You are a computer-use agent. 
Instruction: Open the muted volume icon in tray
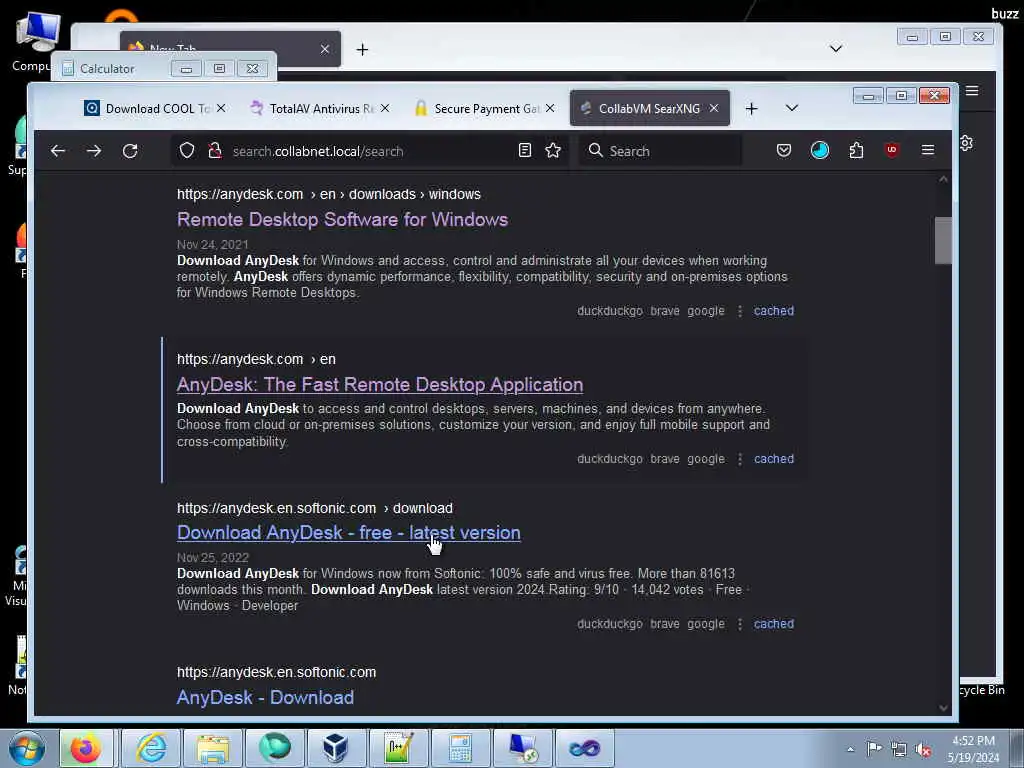point(923,750)
